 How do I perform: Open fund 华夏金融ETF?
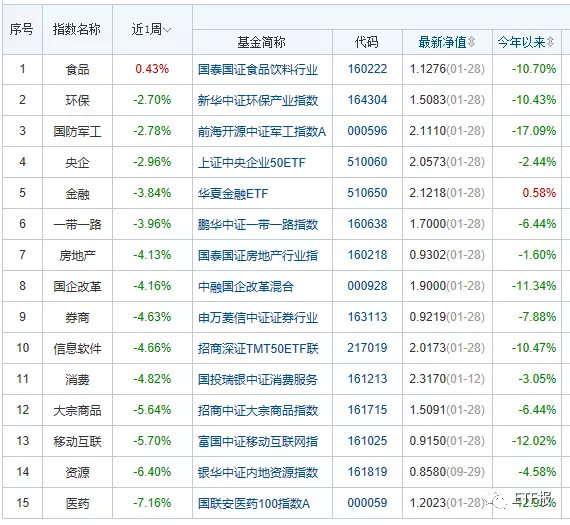coord(233,193)
